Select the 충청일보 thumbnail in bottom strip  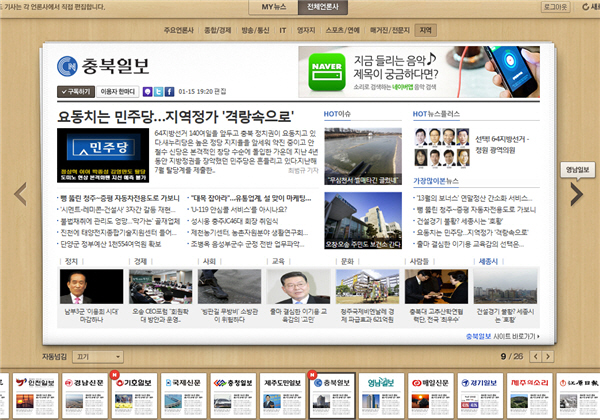233,396
